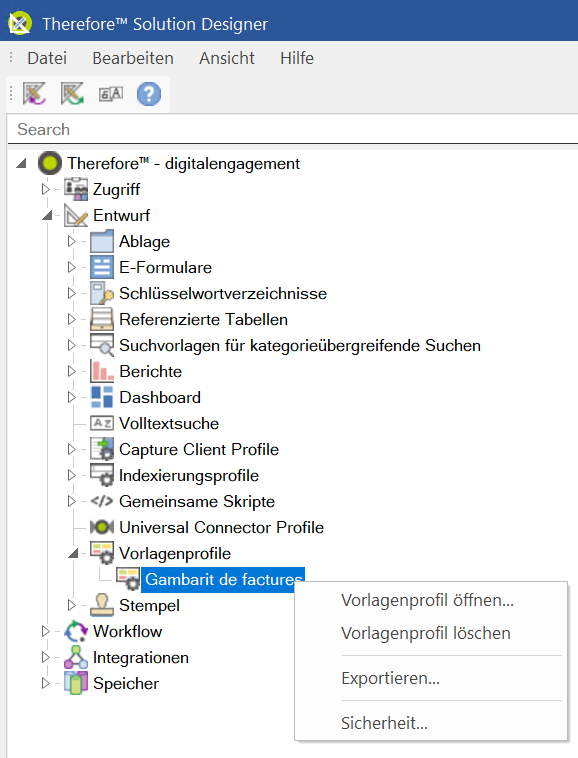The height and width of the screenshot is (758, 578).
Task: Click the language translation toolbar icon
Action: (x=111, y=93)
